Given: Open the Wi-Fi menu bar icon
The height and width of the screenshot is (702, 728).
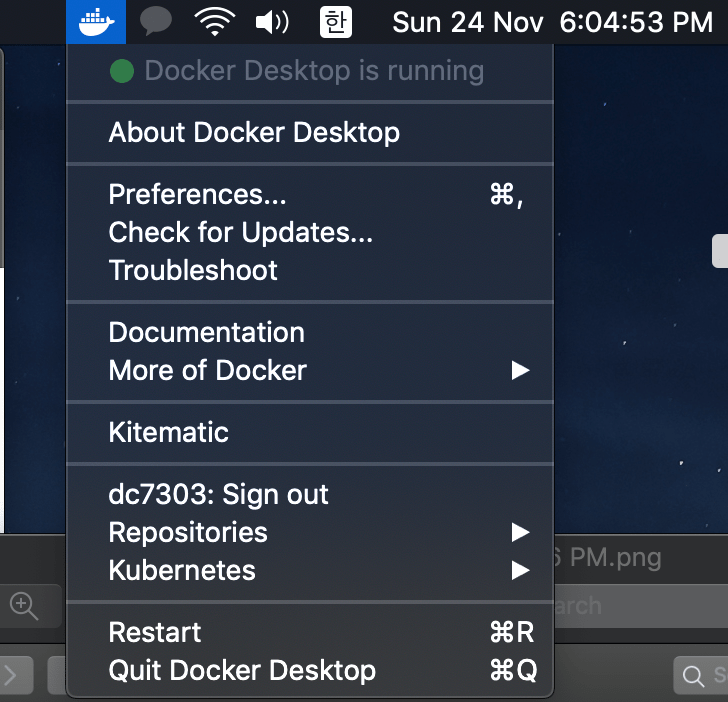Looking at the screenshot, I should [x=214, y=22].
